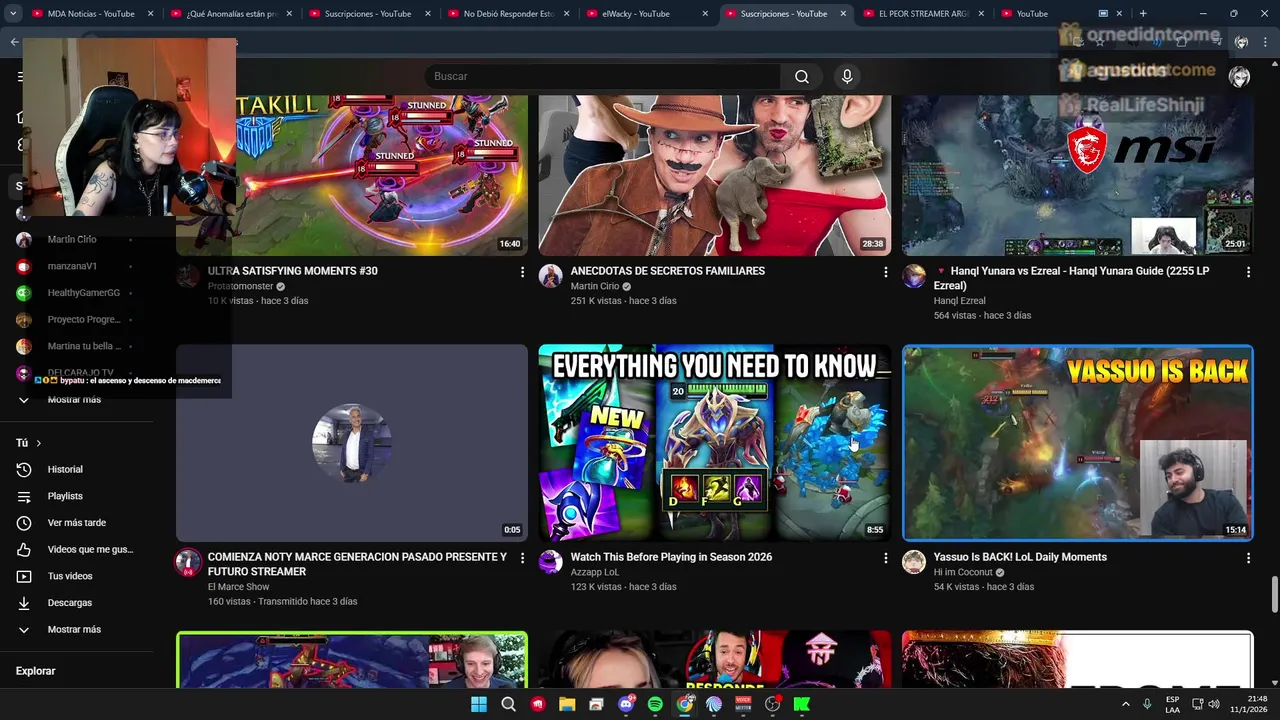Open Historial in the sidebar

coord(77,469)
